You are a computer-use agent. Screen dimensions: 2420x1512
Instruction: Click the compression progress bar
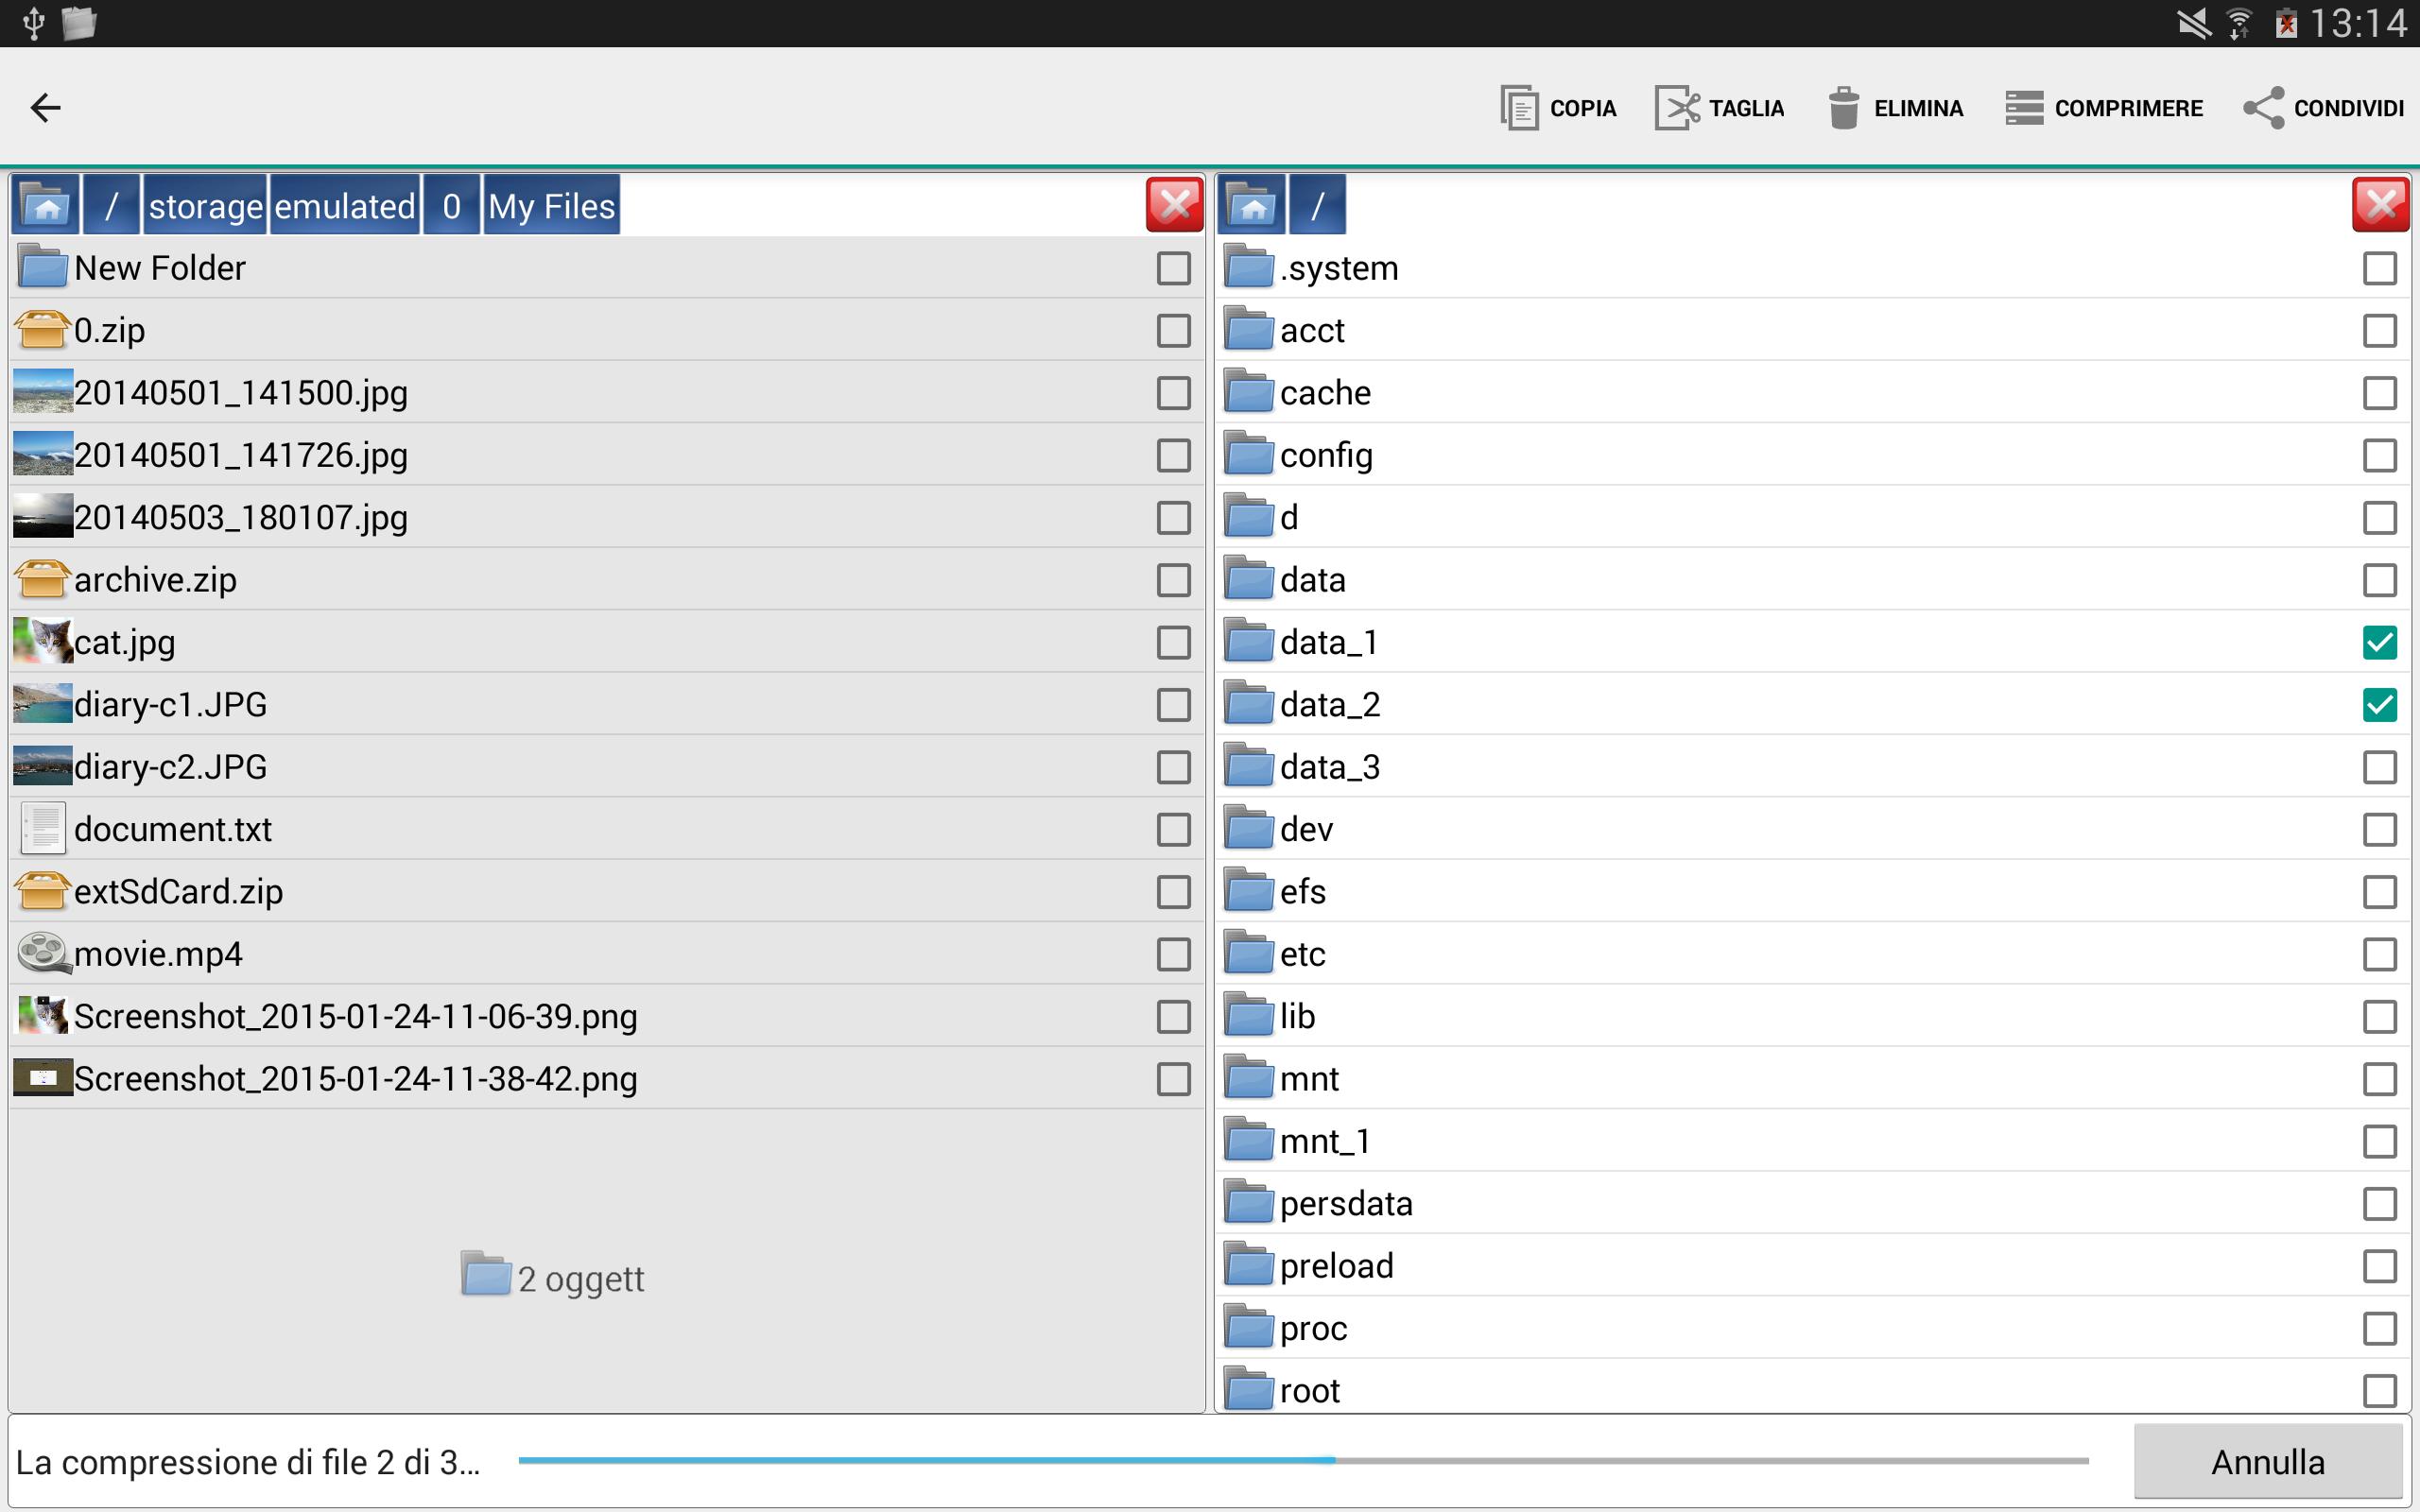(1303, 1461)
